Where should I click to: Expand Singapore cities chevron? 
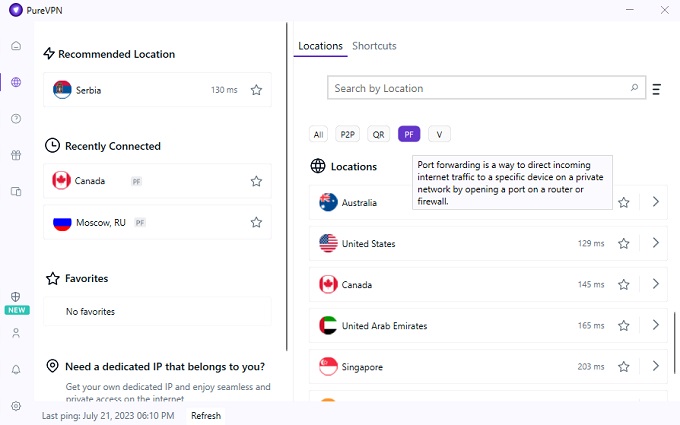(x=656, y=366)
